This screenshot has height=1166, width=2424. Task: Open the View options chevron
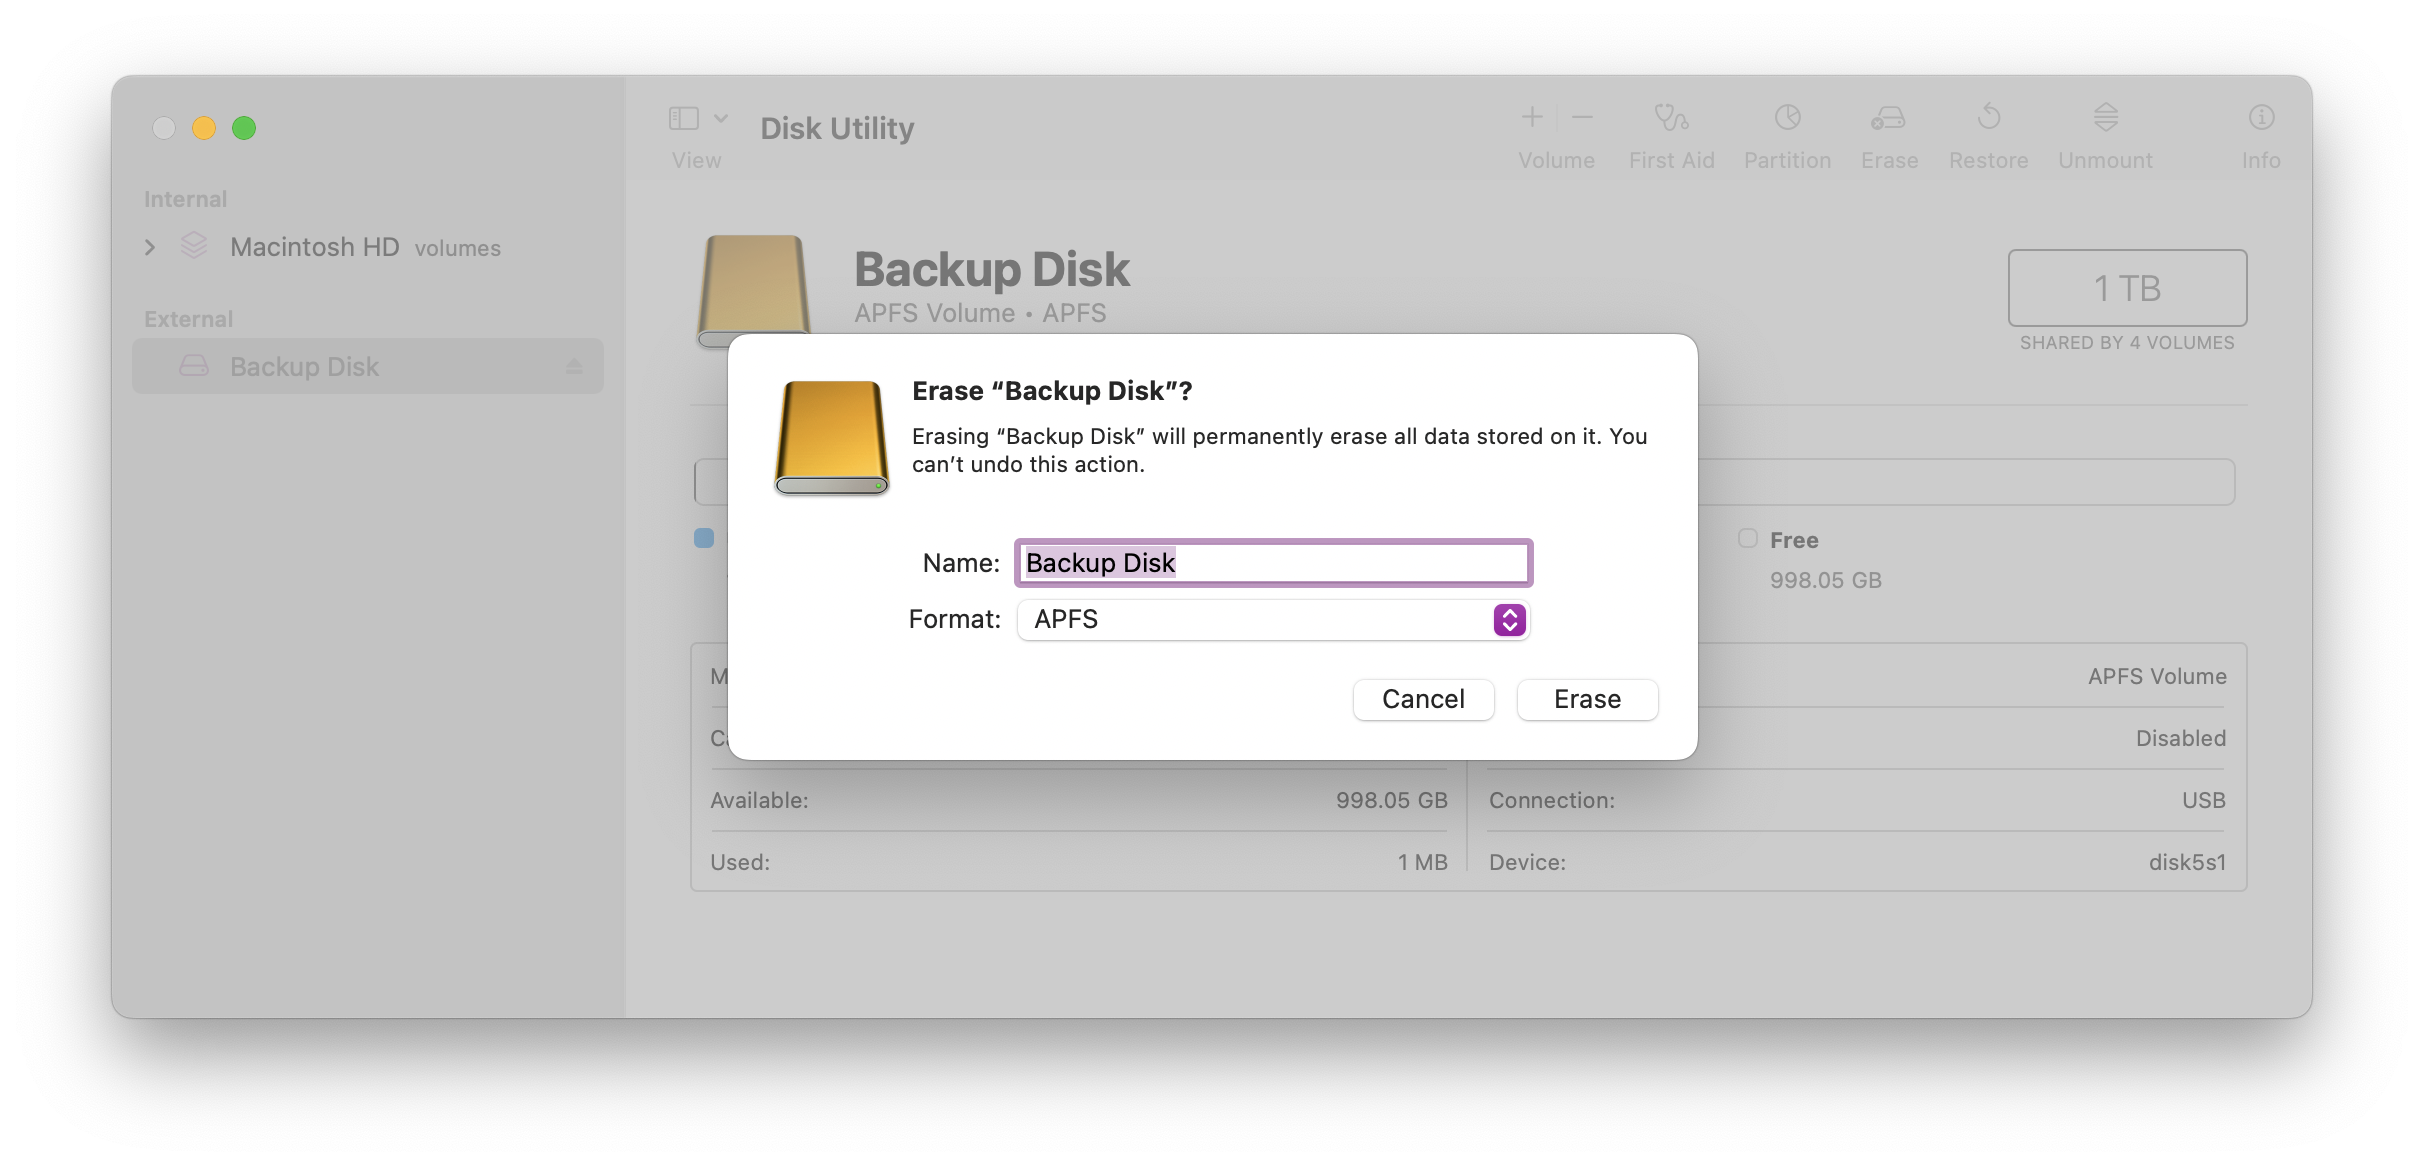coord(721,119)
